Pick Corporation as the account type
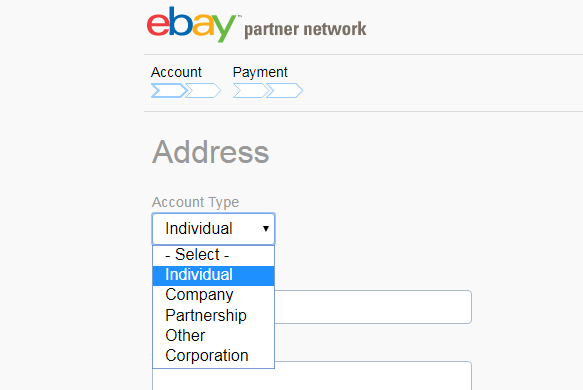 coord(213,356)
